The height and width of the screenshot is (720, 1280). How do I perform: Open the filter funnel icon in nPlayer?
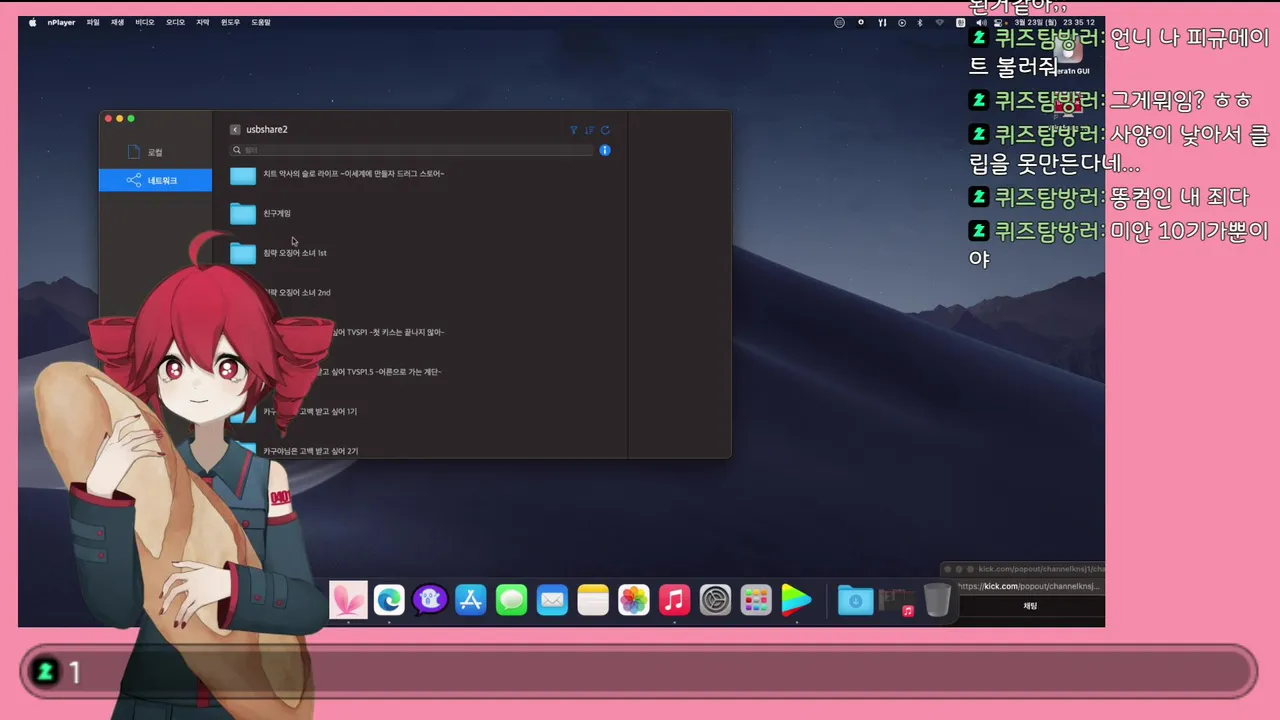574,130
